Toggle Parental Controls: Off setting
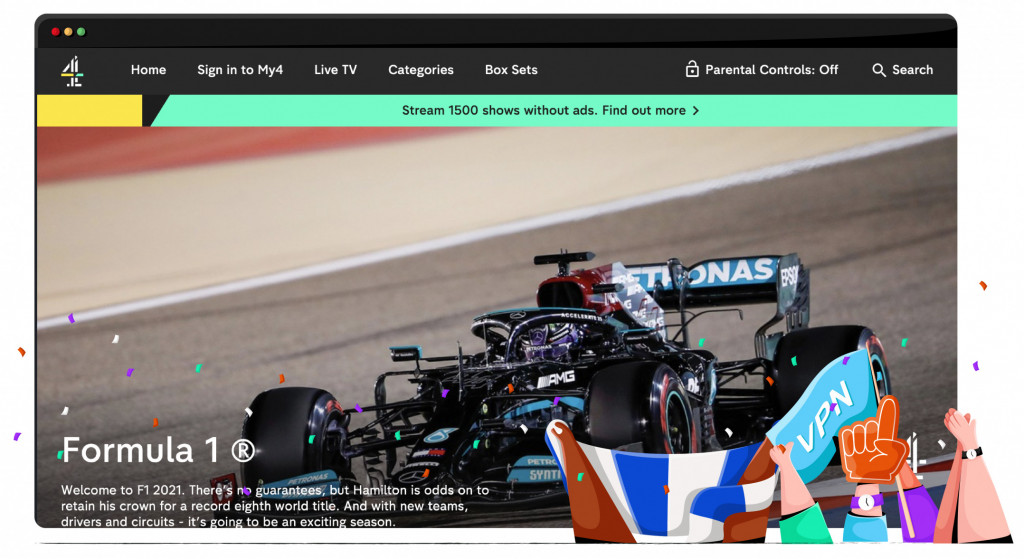This screenshot has width=1024, height=559. coord(771,70)
